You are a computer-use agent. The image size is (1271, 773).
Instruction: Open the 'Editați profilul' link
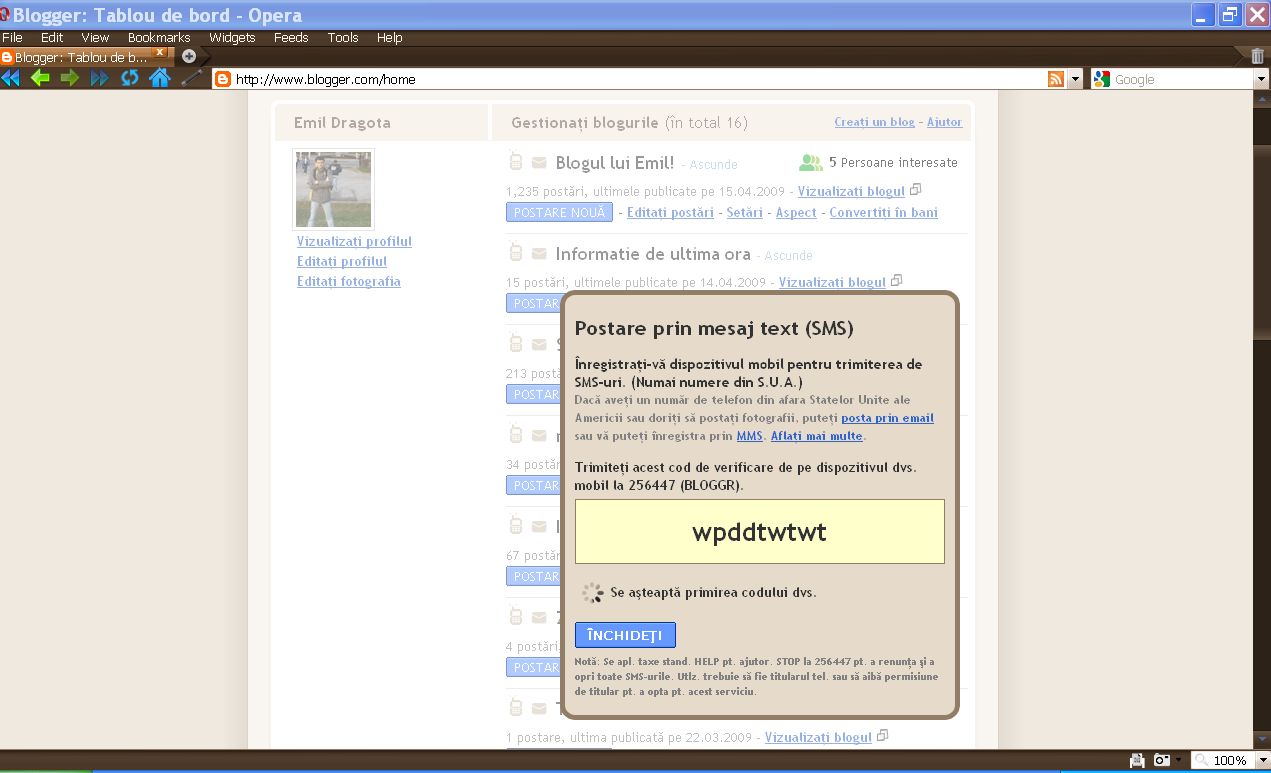tap(342, 261)
